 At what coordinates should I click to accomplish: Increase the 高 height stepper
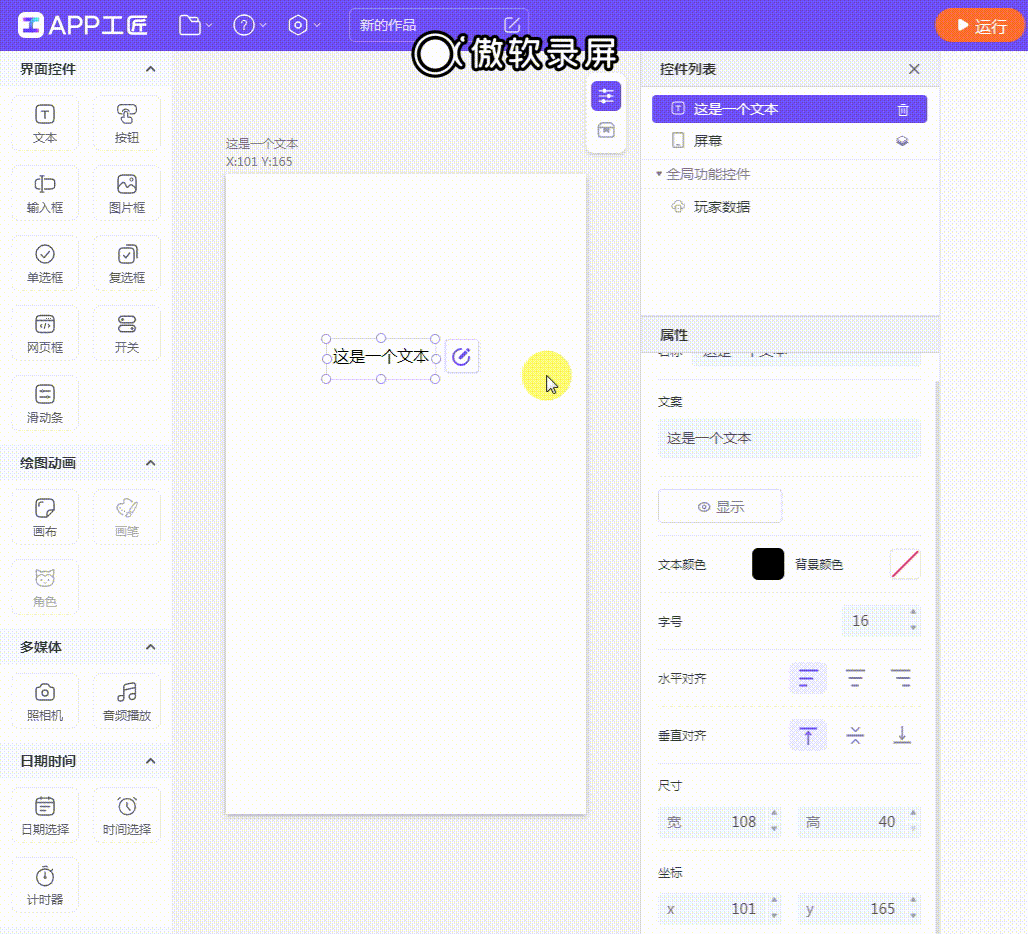point(913,813)
